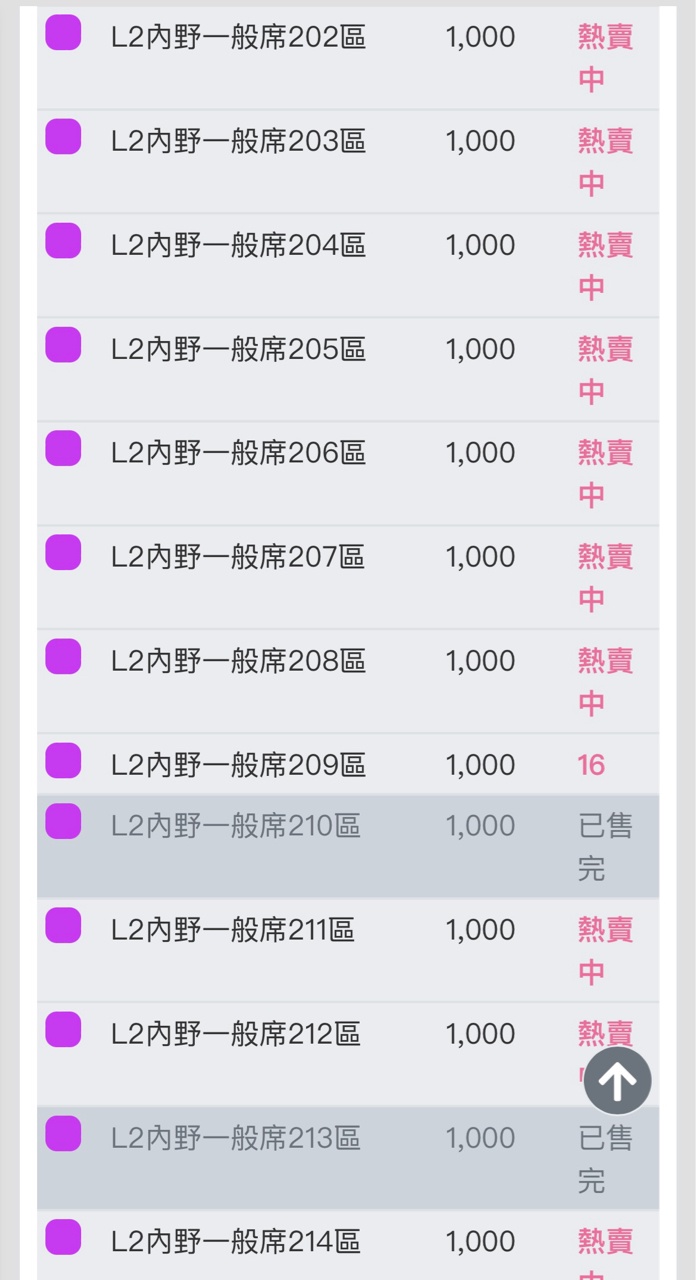Open L2內野一般席206區 ticket zone
696x1280 pixels.
tap(238, 454)
